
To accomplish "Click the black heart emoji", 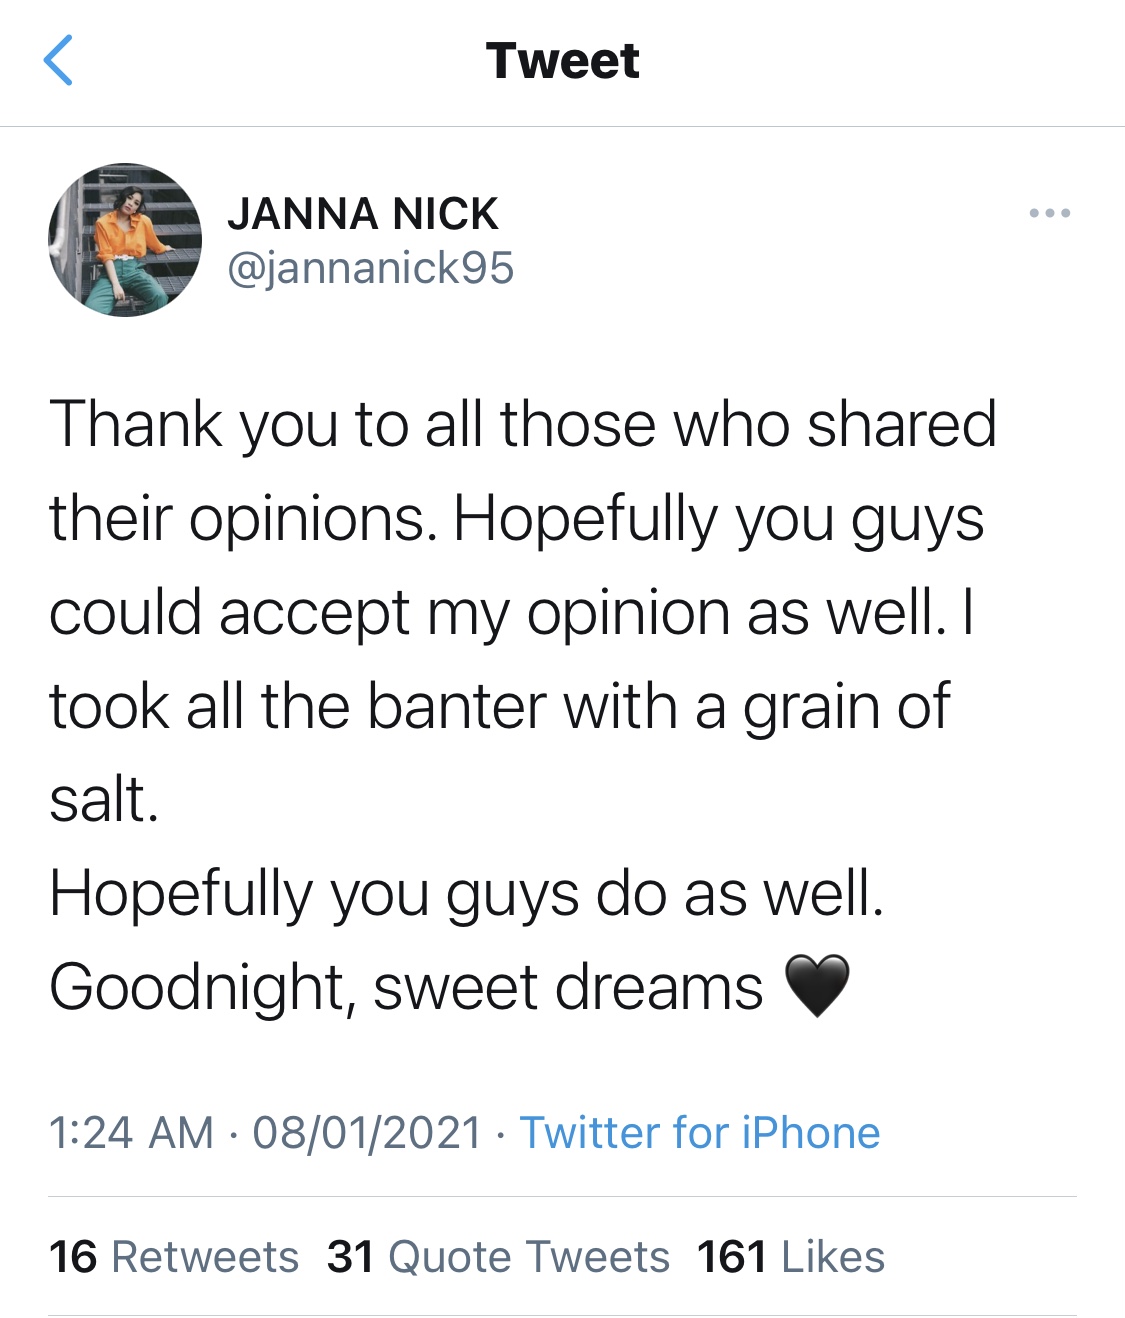I will [x=817, y=986].
